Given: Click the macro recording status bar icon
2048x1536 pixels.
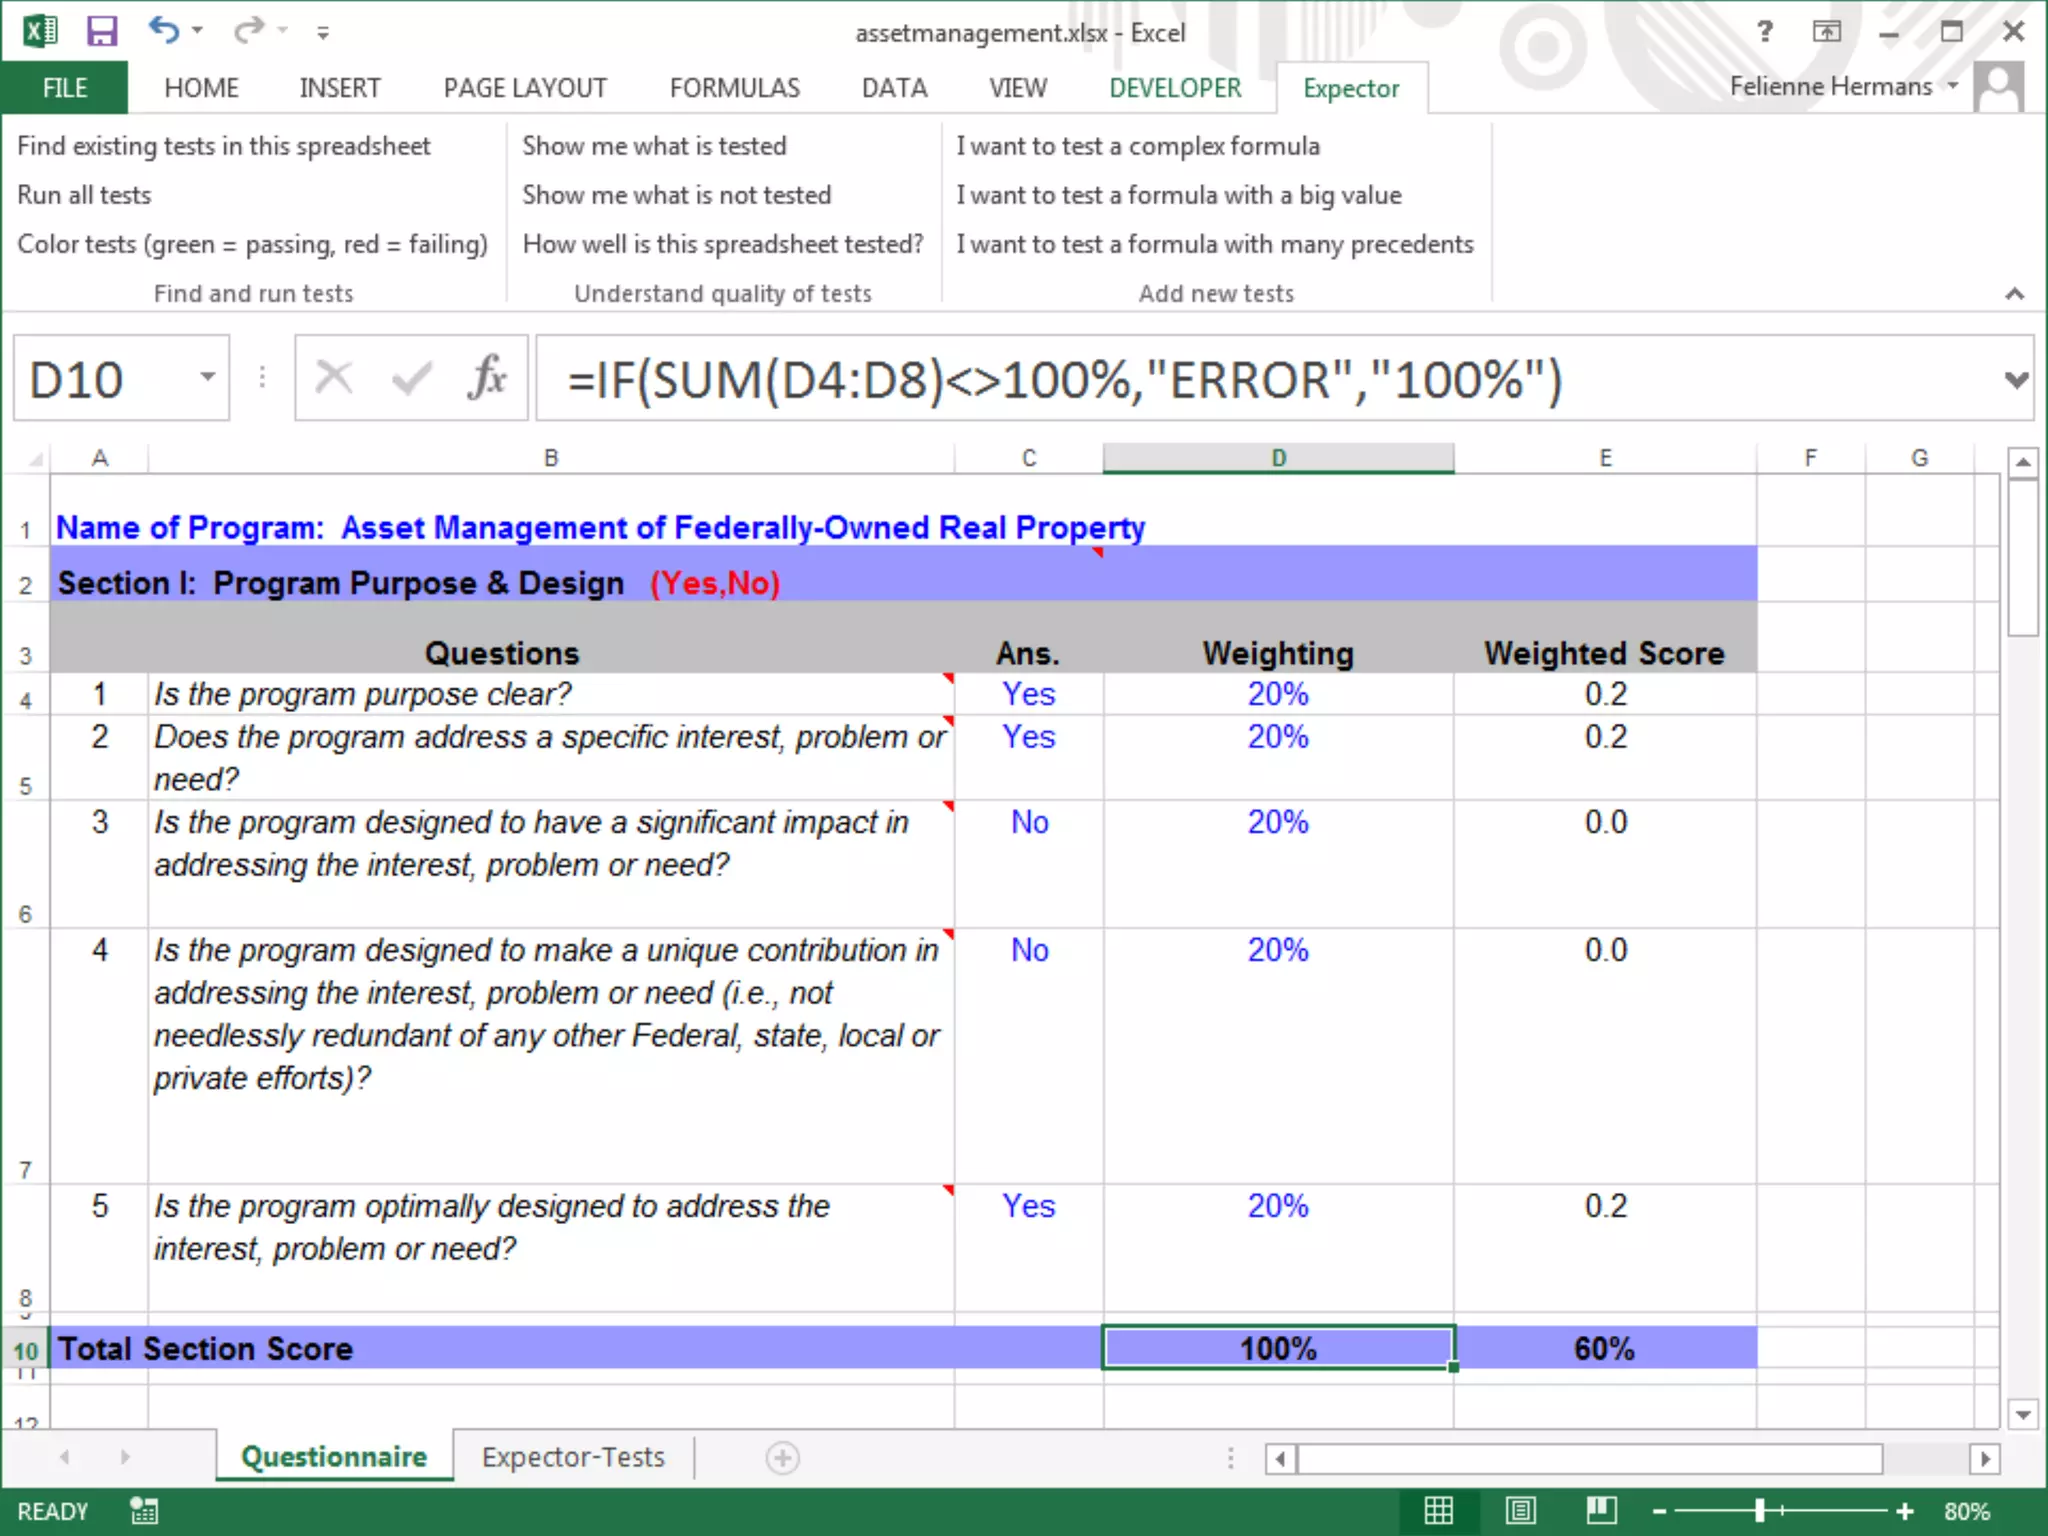Looking at the screenshot, I should tap(143, 1511).
